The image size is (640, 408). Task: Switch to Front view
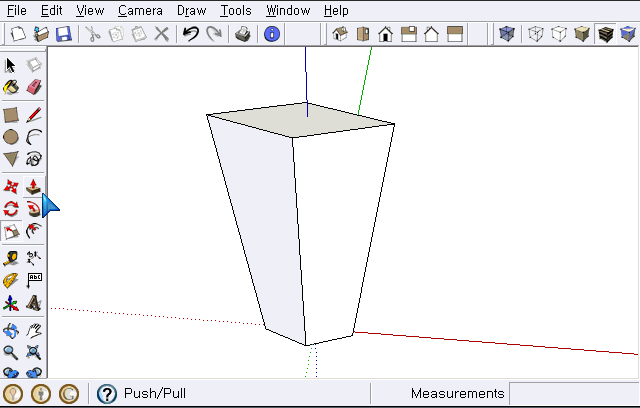point(385,34)
